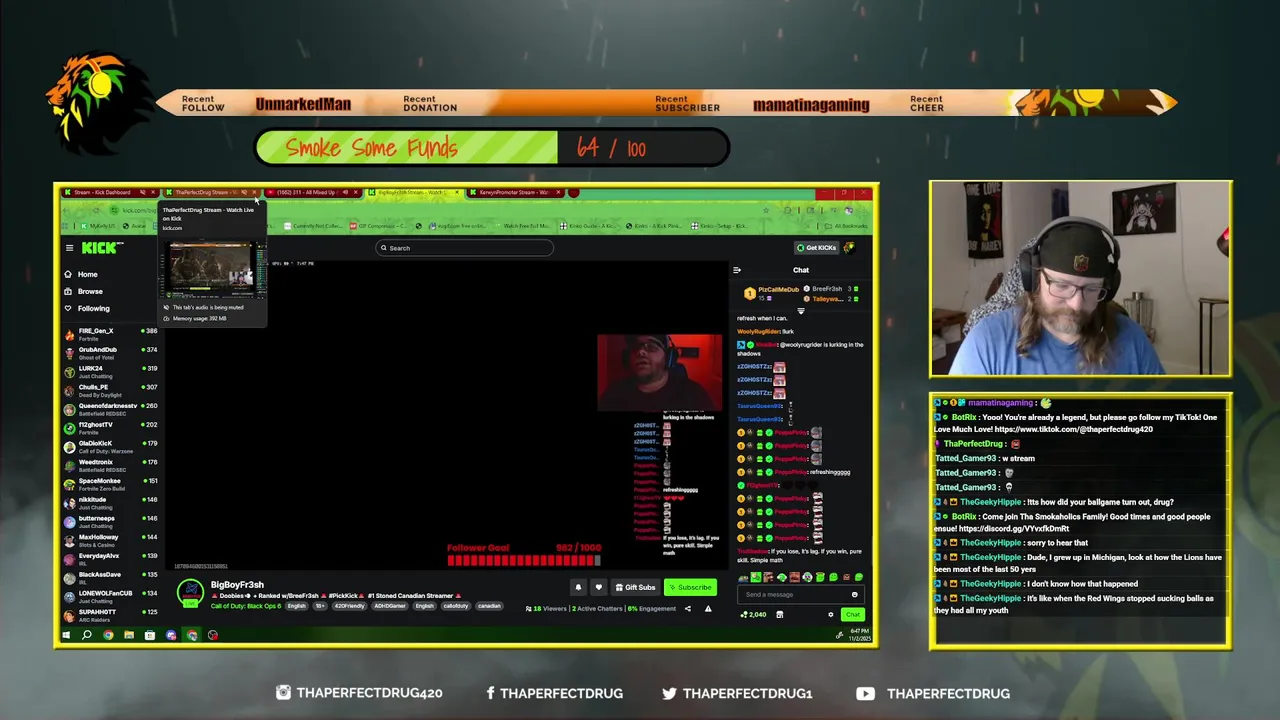
Task: Open FIRE_Gen_X channel in sidebar
Action: pos(110,333)
